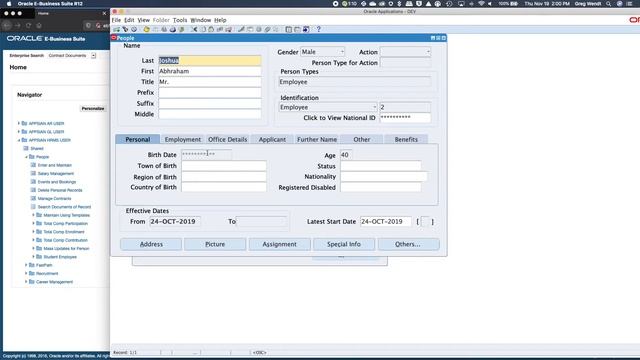Click the Special Info button
Image resolution: width=640 pixels, height=360 pixels.
[344, 244]
